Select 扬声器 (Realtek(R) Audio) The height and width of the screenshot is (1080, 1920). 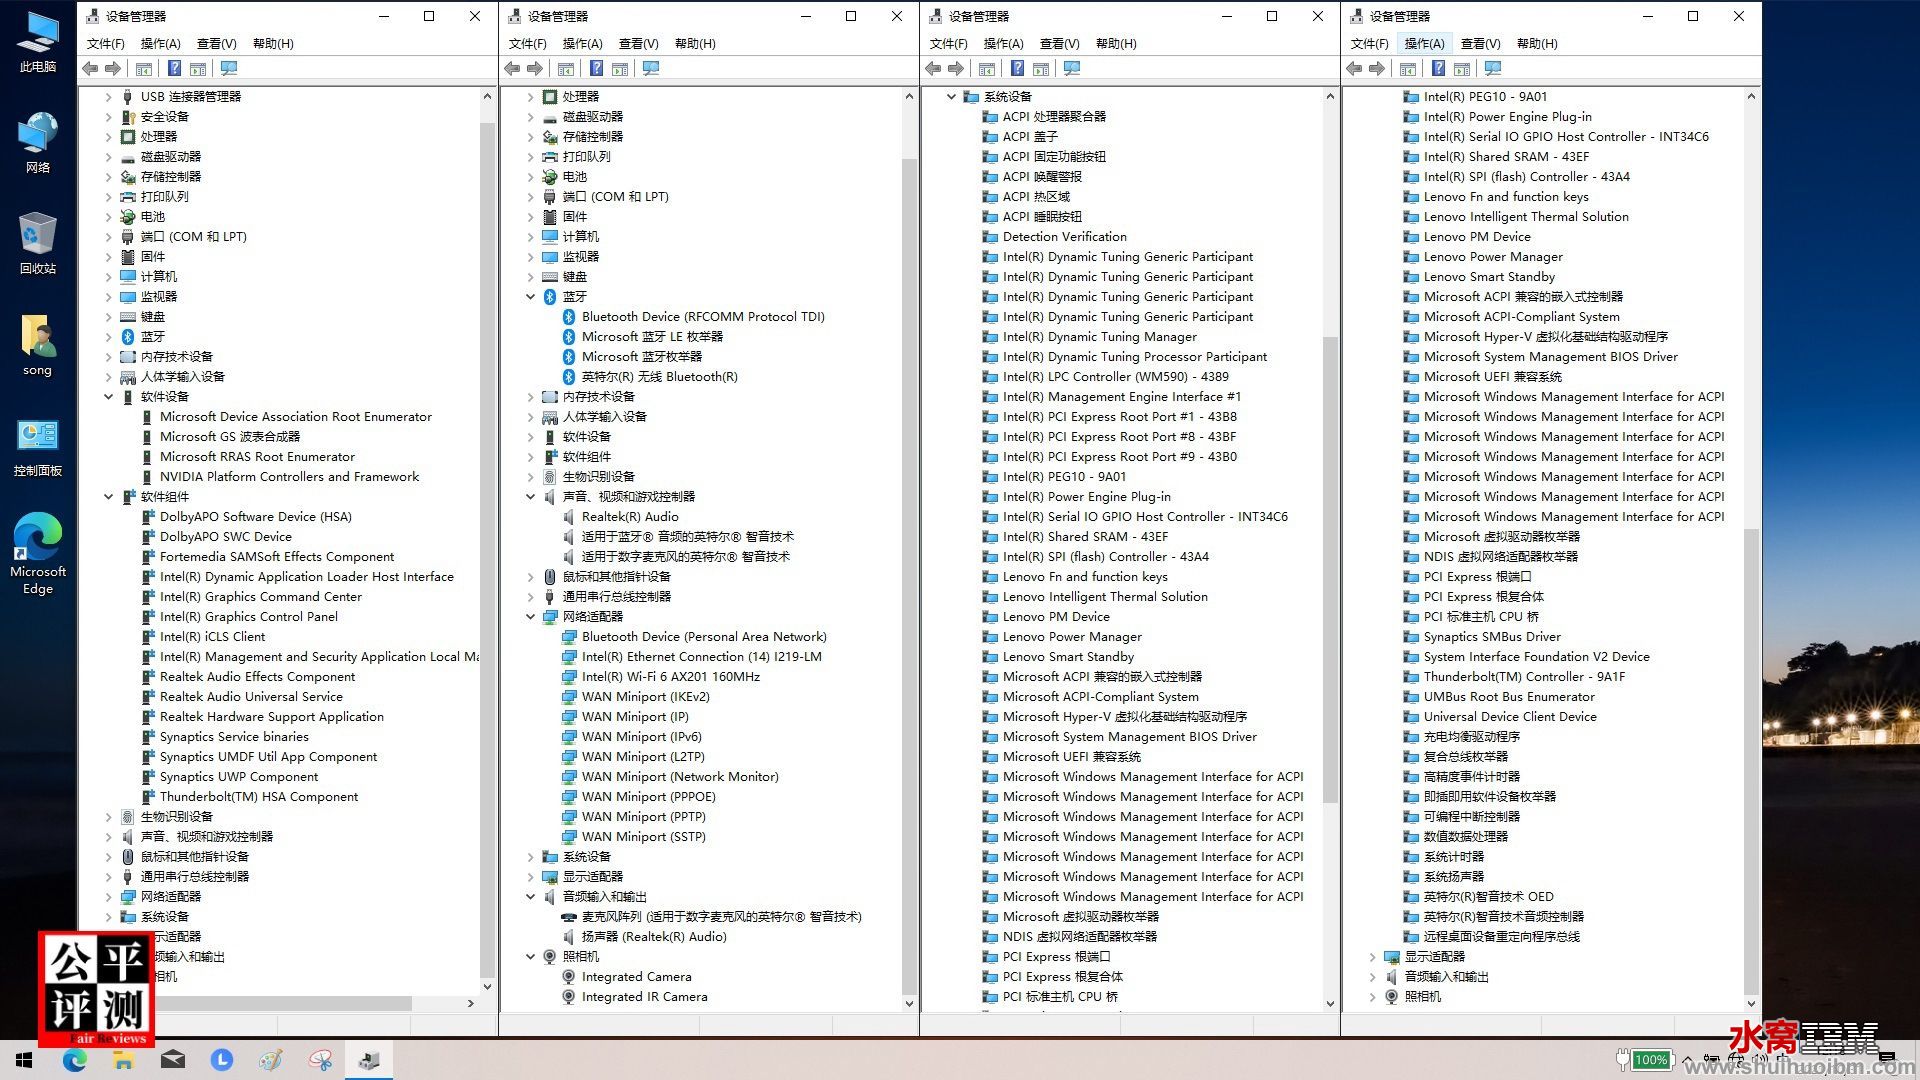pyautogui.click(x=654, y=937)
